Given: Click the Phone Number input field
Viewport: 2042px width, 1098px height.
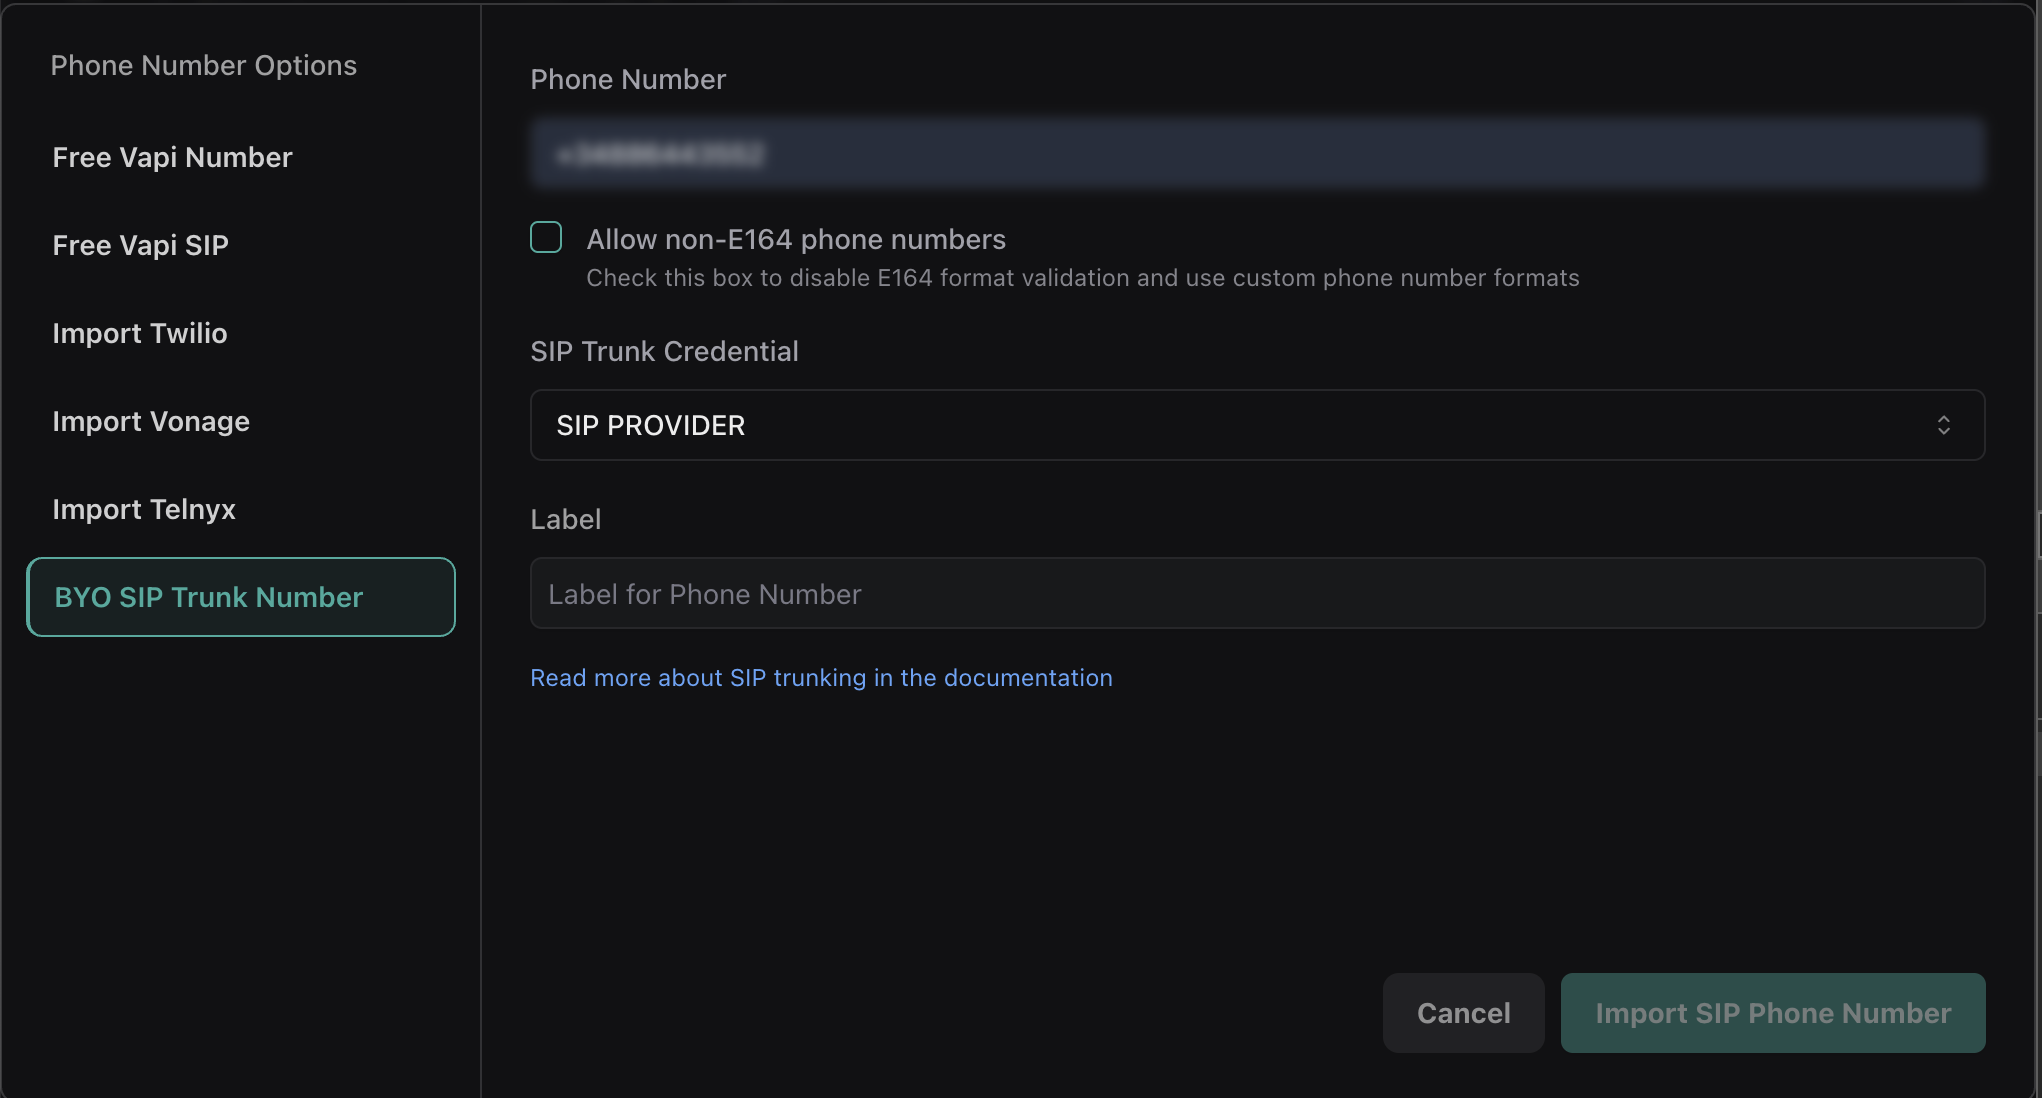Looking at the screenshot, I should (1257, 153).
